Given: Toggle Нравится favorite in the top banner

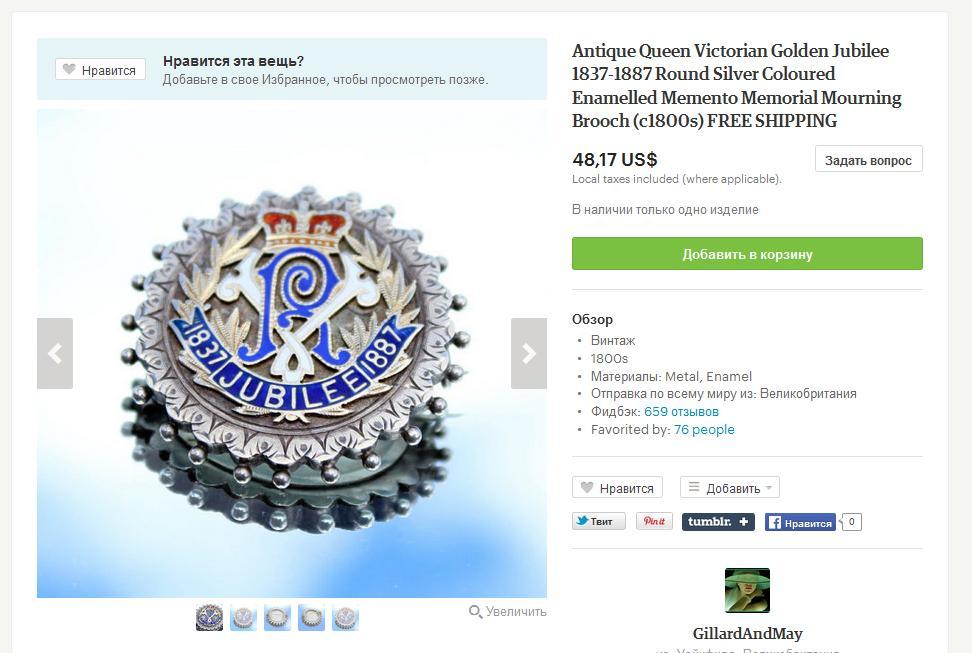Looking at the screenshot, I should 100,69.
